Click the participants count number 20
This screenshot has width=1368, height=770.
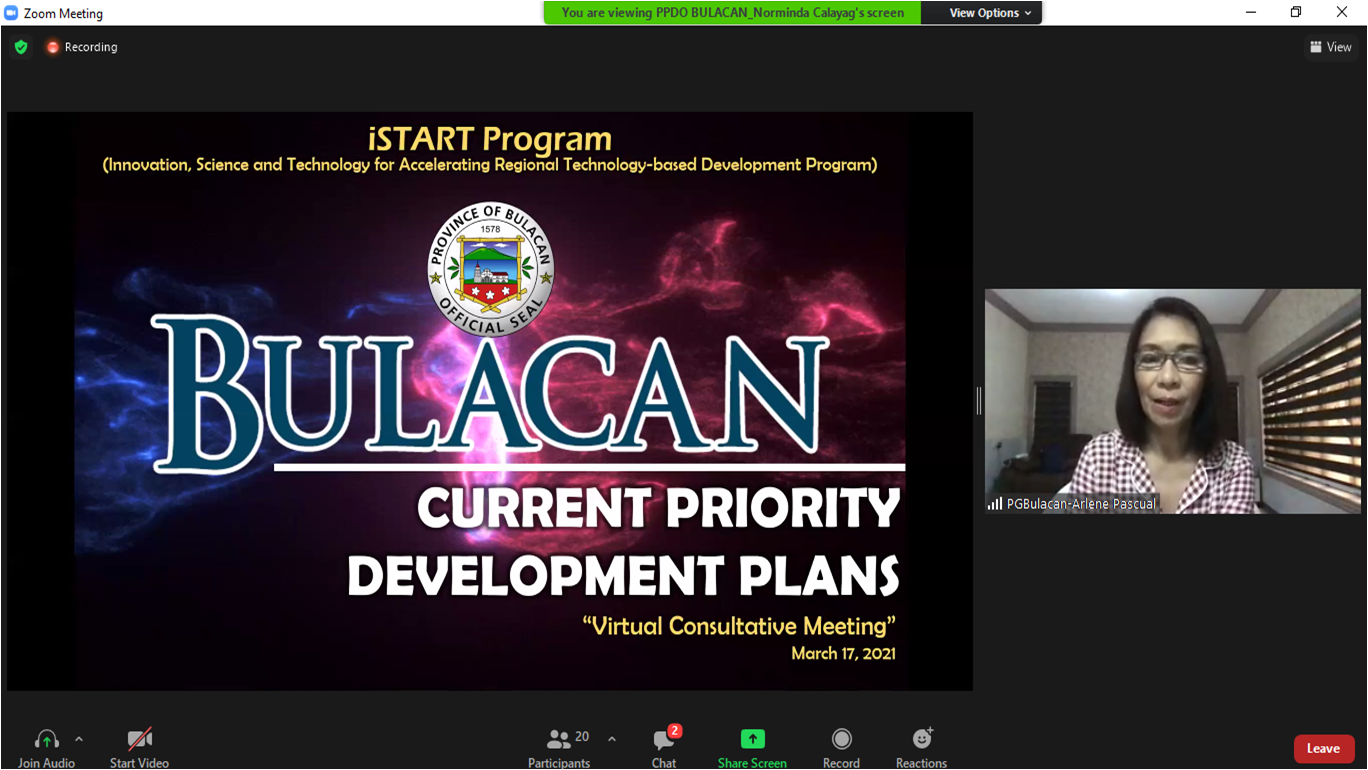pyautogui.click(x=582, y=737)
